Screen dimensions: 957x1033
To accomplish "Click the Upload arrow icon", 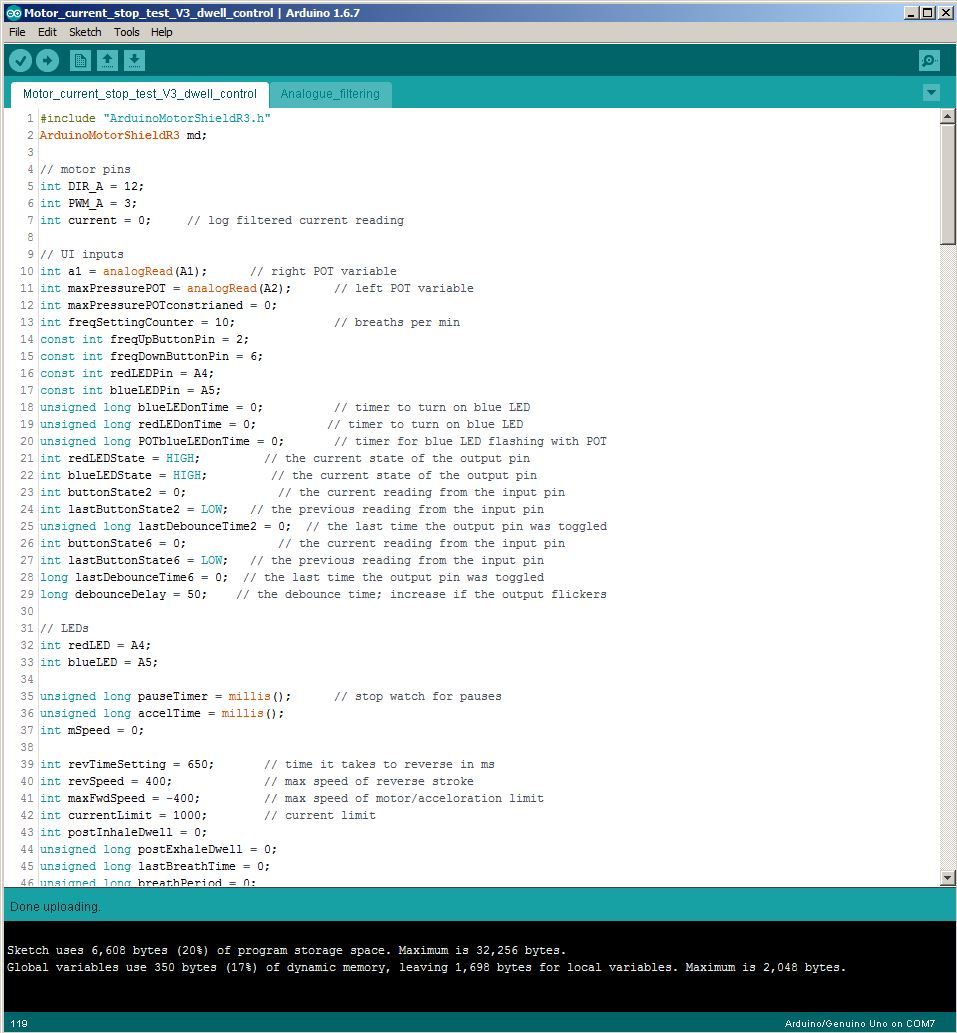I will pyautogui.click(x=47, y=60).
